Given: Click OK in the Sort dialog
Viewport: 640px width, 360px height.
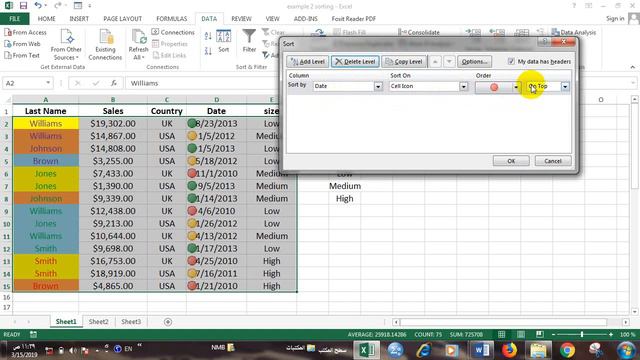Looking at the screenshot, I should click(x=511, y=161).
